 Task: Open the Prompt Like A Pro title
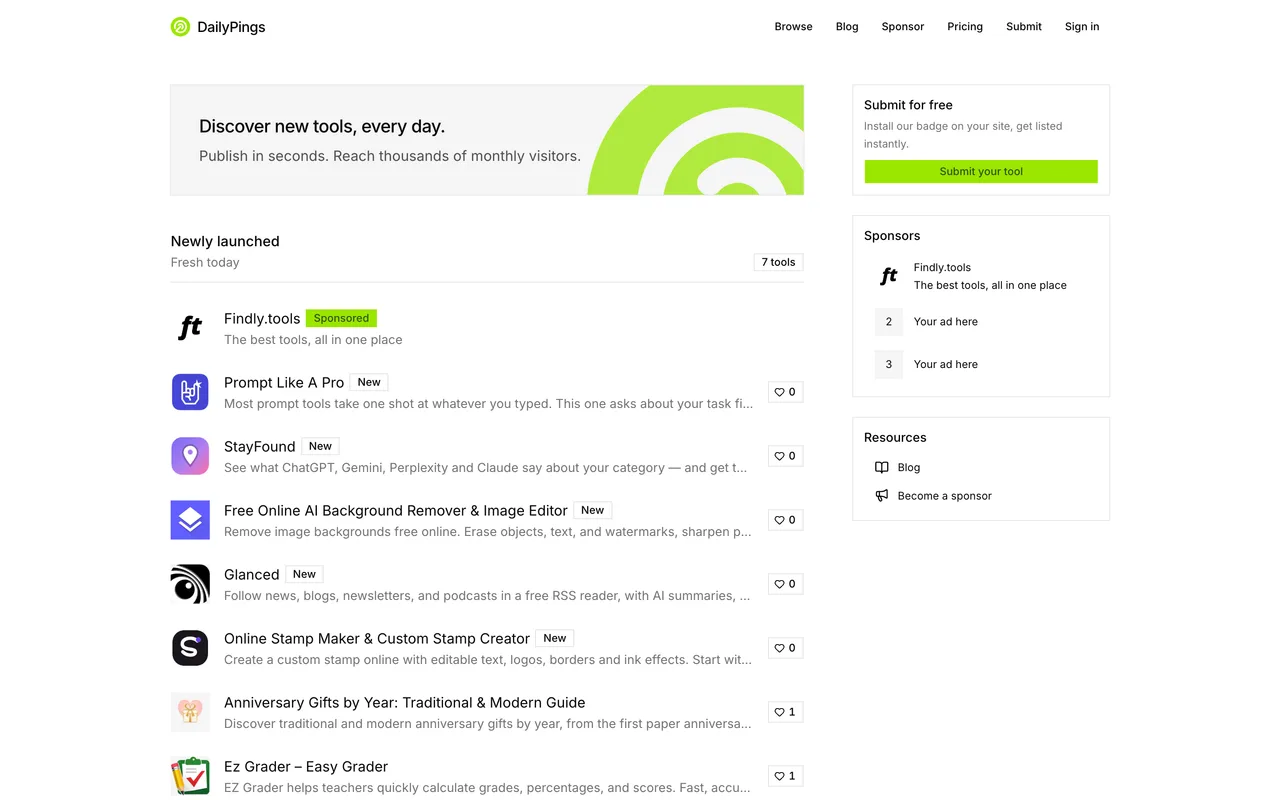click(284, 382)
